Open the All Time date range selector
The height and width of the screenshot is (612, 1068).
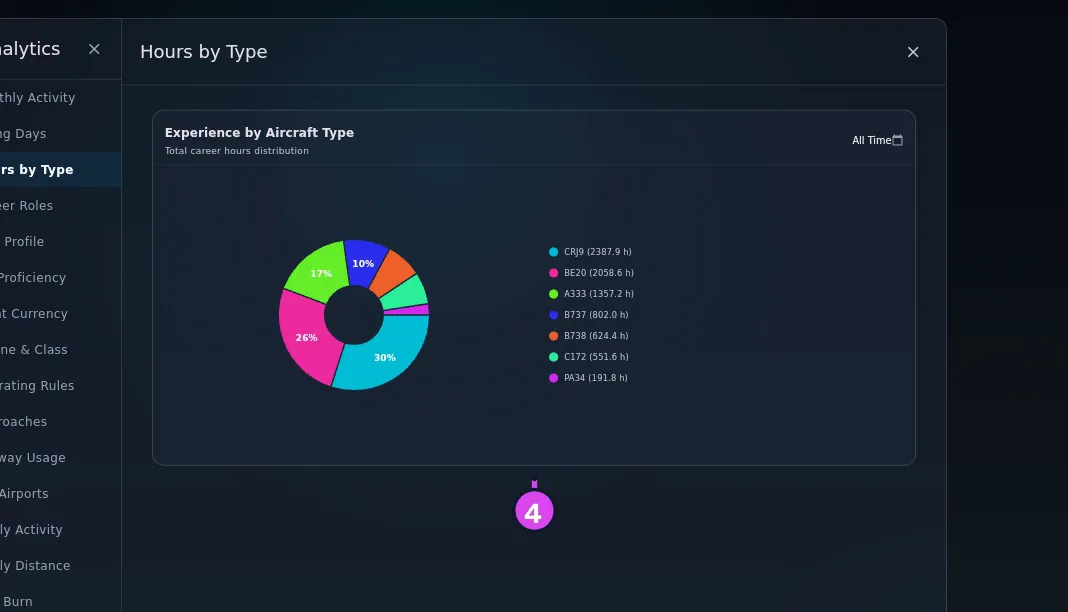877,140
